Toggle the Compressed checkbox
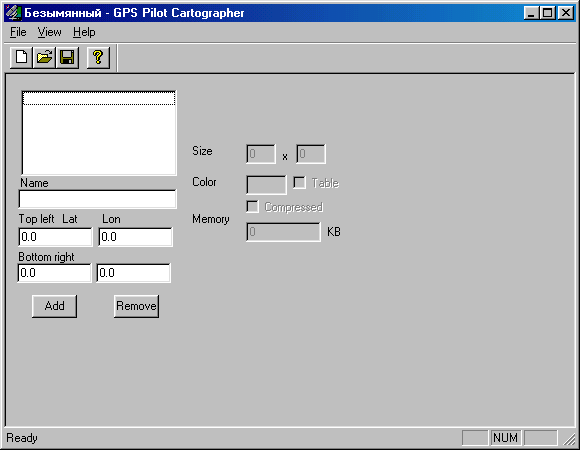This screenshot has width=580, height=450. coord(252,207)
